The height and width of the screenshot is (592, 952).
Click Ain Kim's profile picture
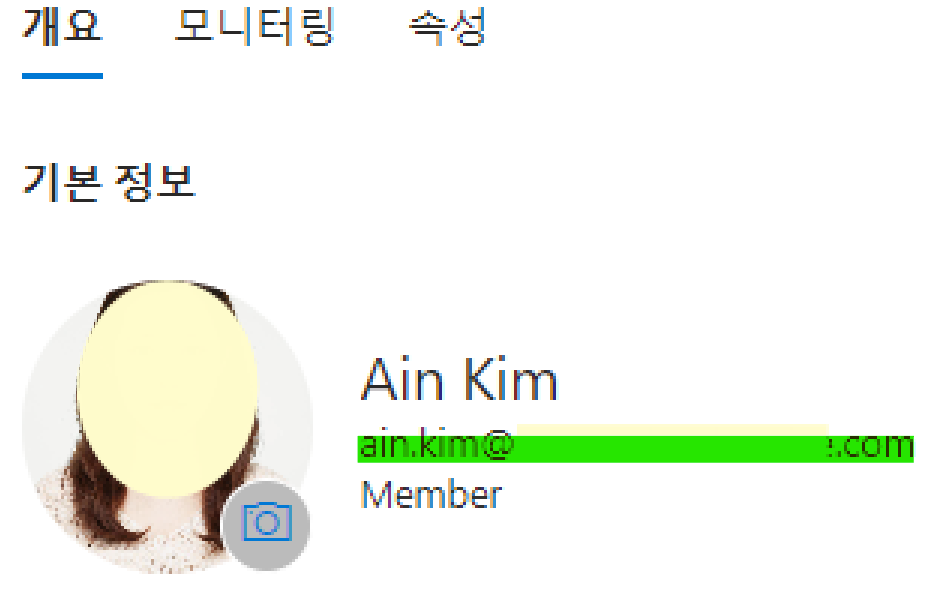click(x=168, y=426)
